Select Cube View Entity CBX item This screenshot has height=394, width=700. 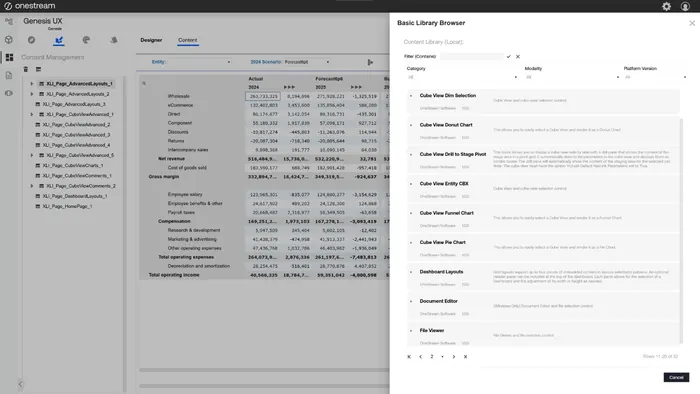(543, 190)
